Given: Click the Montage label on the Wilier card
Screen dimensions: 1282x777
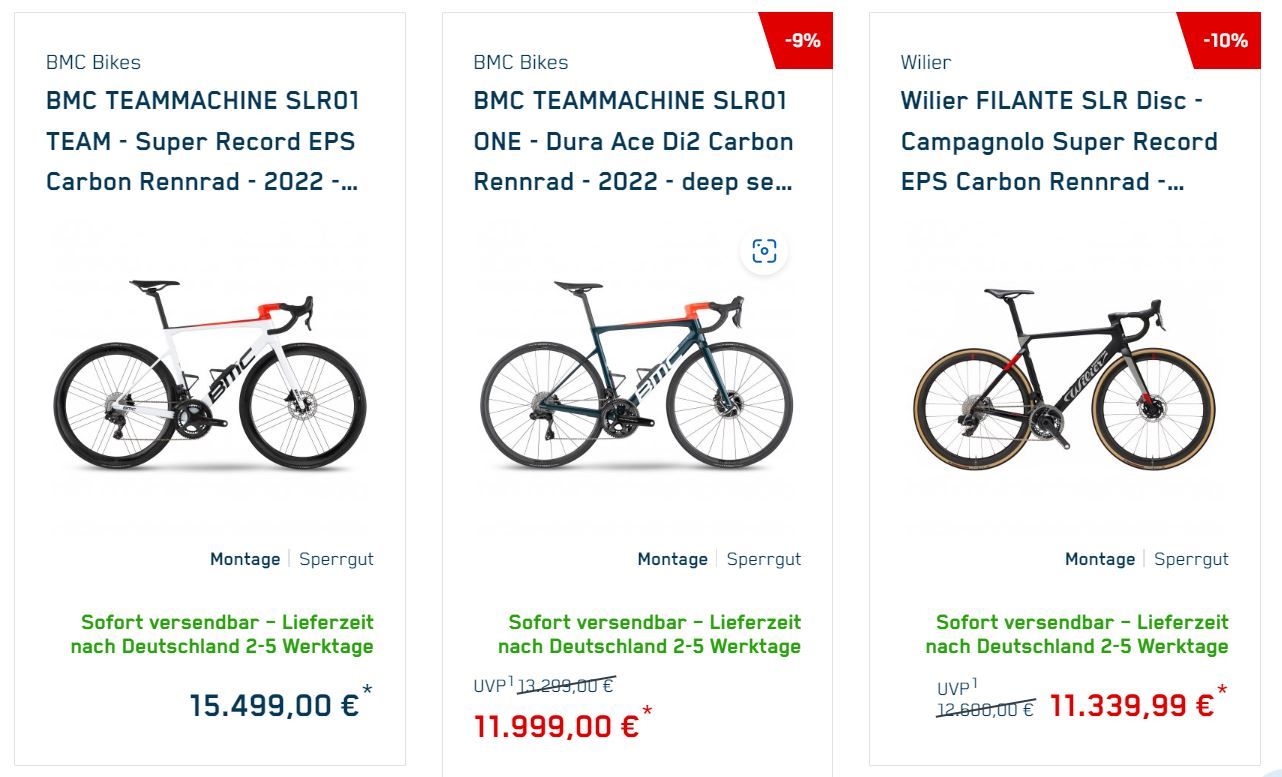Looking at the screenshot, I should (x=1099, y=559).
